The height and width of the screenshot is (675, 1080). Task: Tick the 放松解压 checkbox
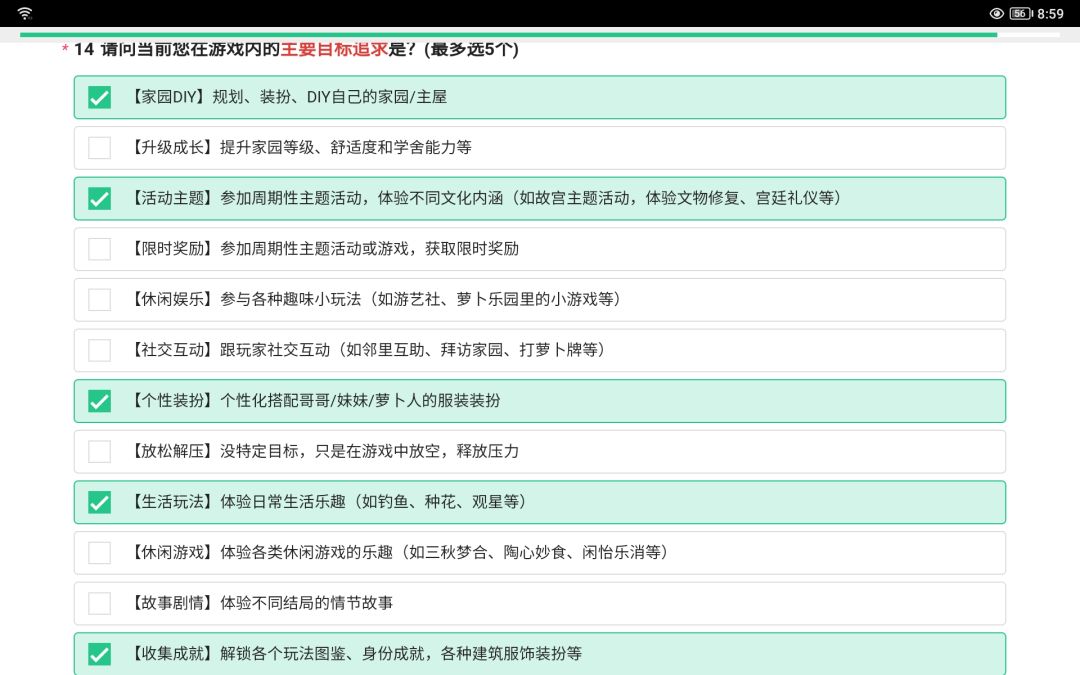99,451
